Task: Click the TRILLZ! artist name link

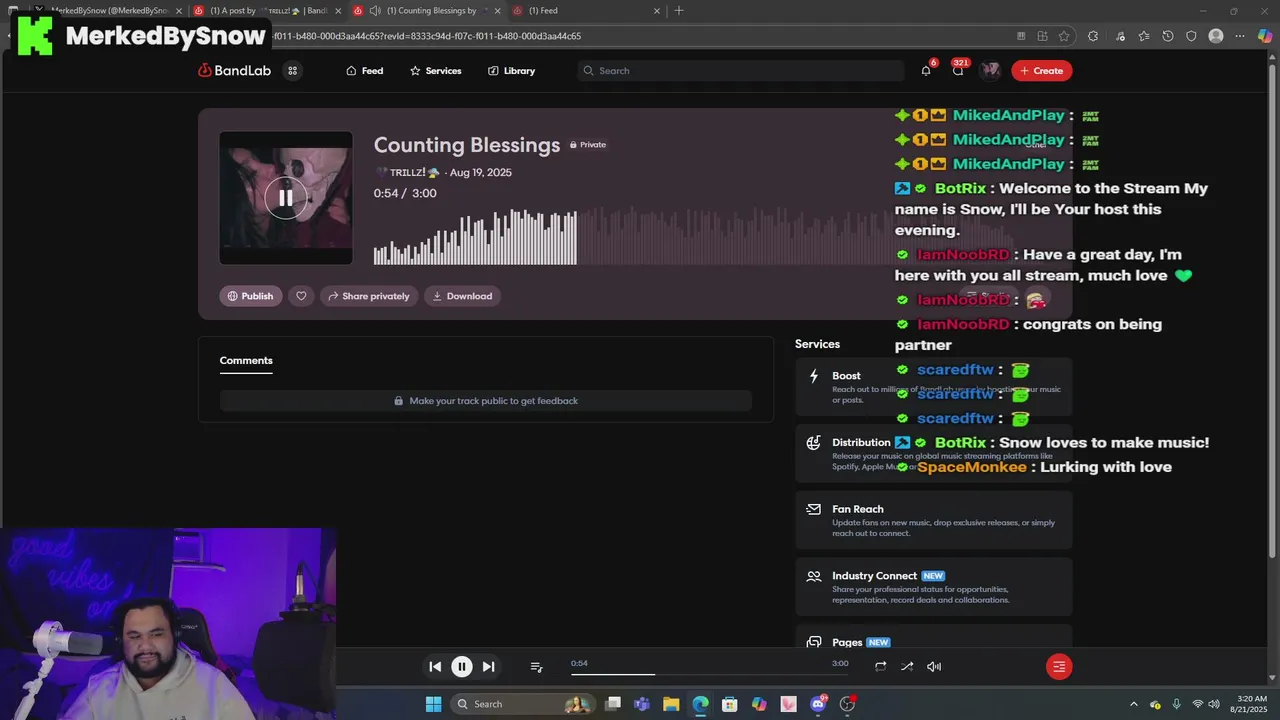Action: pos(407,173)
